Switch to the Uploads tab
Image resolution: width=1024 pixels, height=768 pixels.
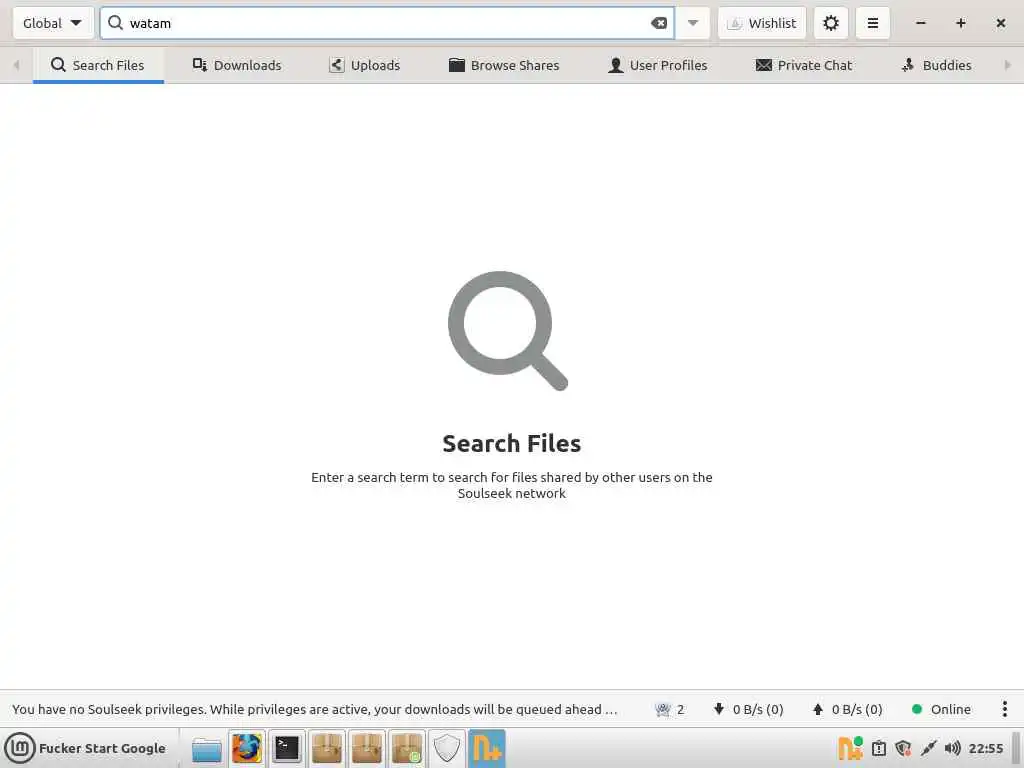tap(364, 65)
